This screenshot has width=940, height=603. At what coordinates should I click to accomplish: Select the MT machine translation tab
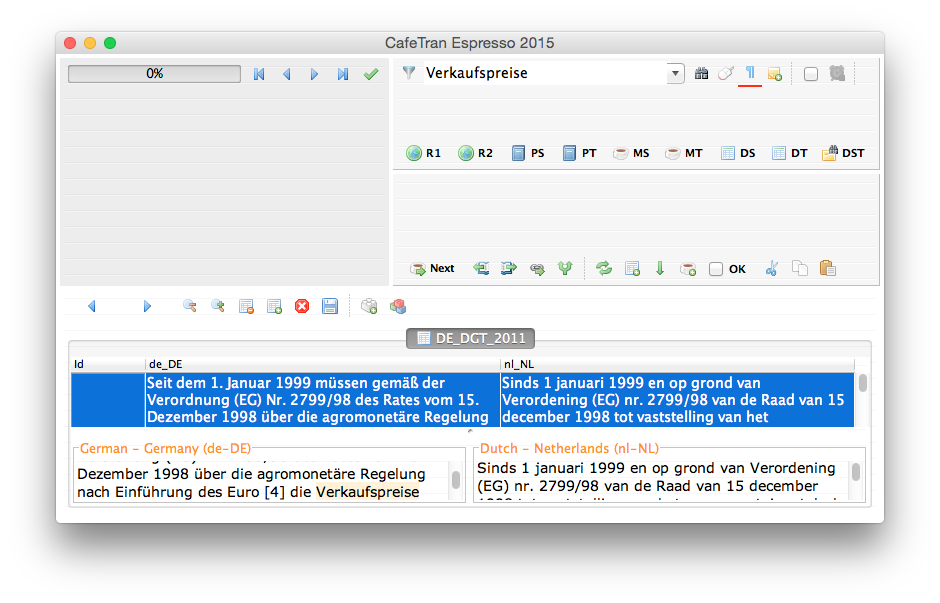click(x=686, y=153)
